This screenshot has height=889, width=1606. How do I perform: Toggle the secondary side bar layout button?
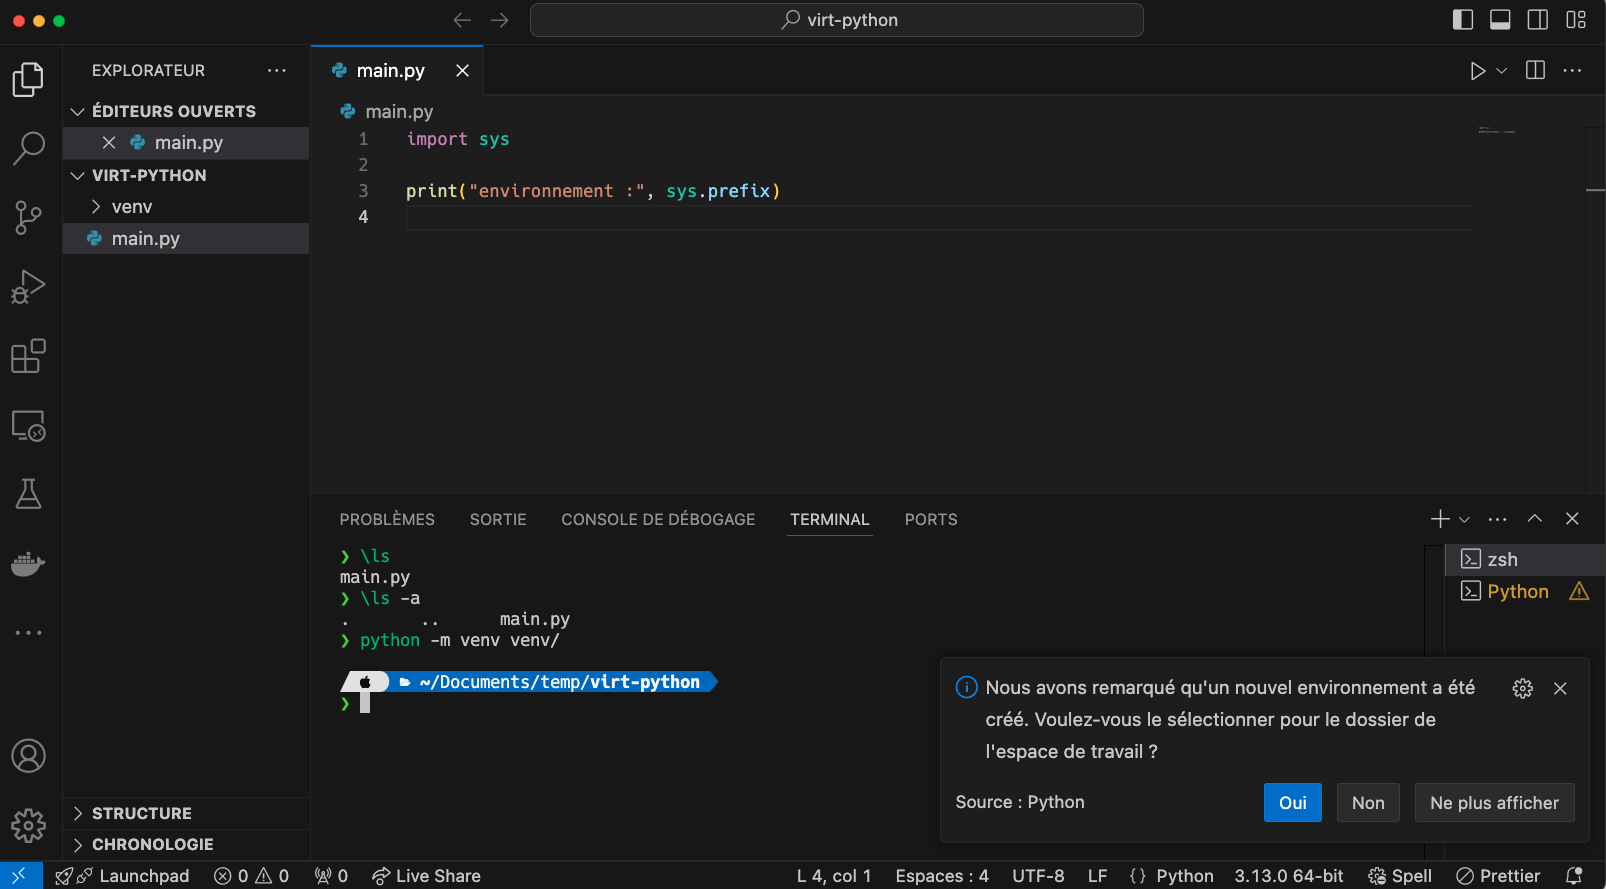1538,20
